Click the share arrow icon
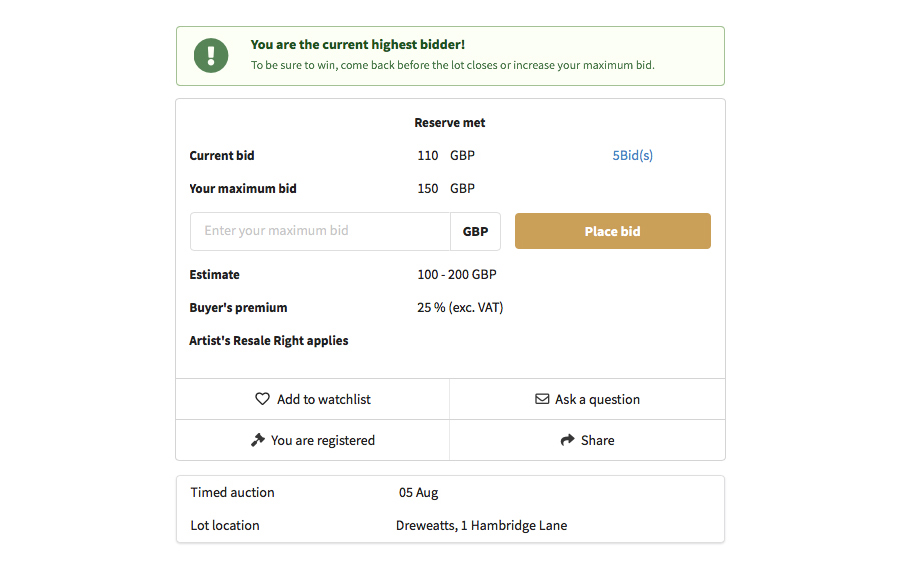Viewport: 899px width, 563px height. [x=568, y=440]
